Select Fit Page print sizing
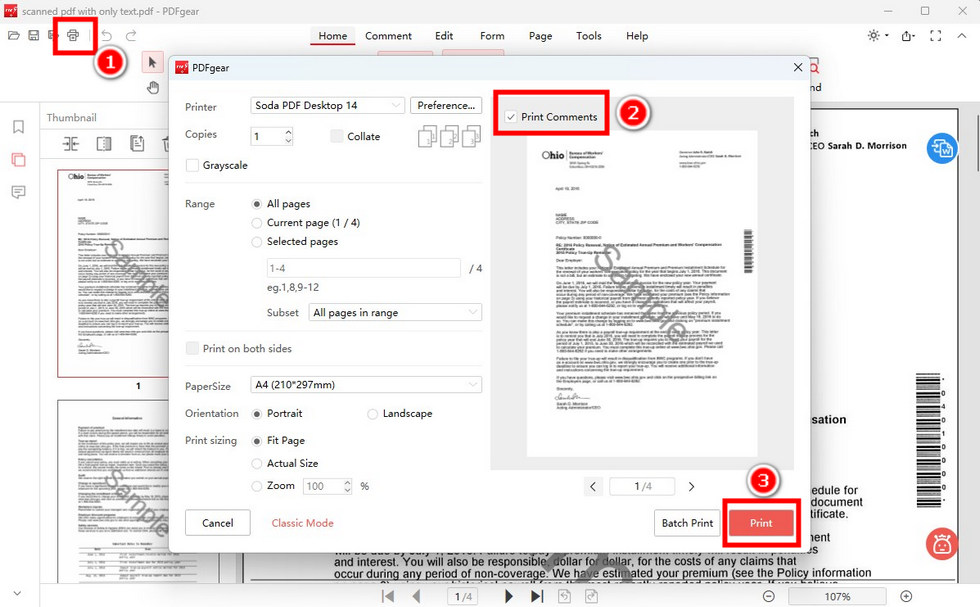The image size is (980, 607). pyautogui.click(x=256, y=441)
